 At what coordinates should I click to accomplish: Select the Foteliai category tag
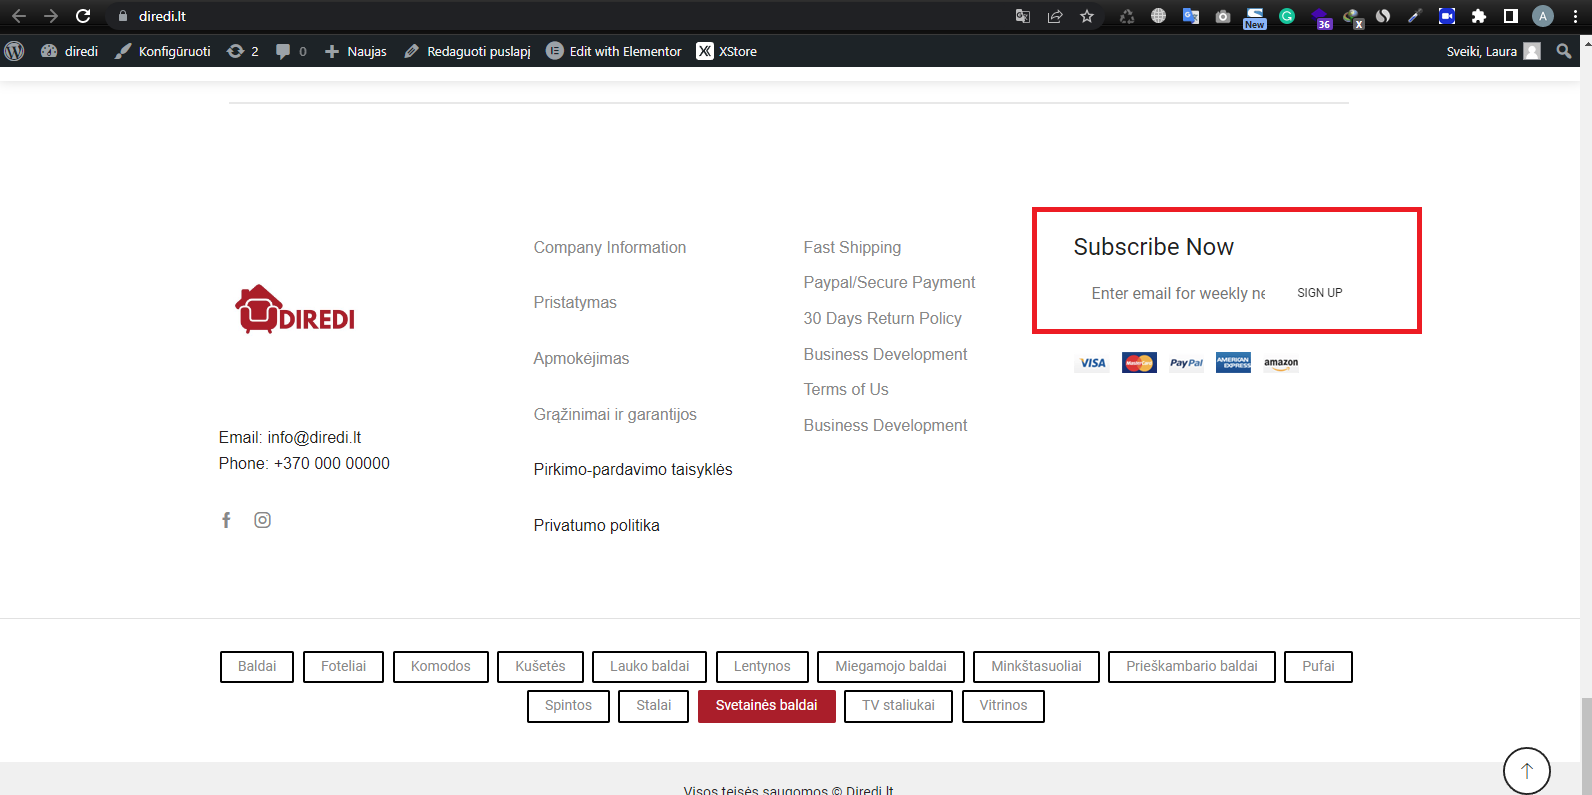click(x=343, y=666)
